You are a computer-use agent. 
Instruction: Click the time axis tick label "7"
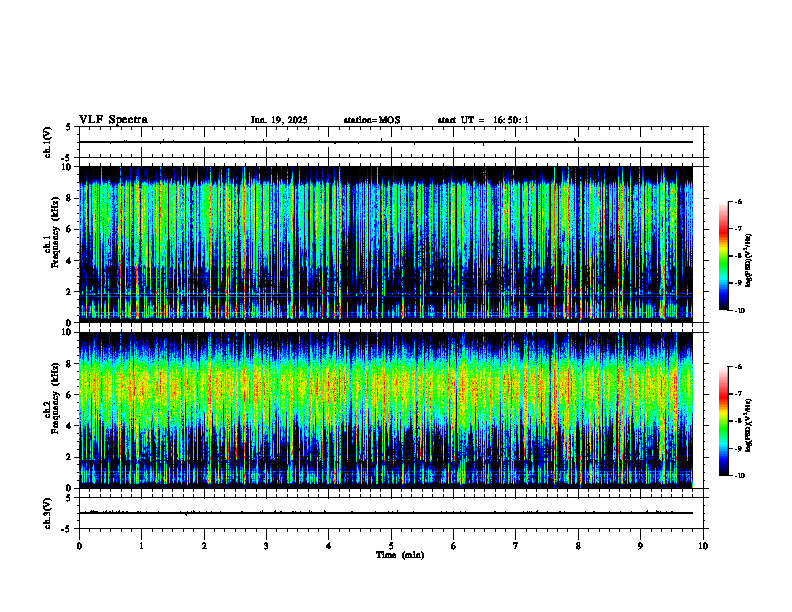click(x=516, y=546)
